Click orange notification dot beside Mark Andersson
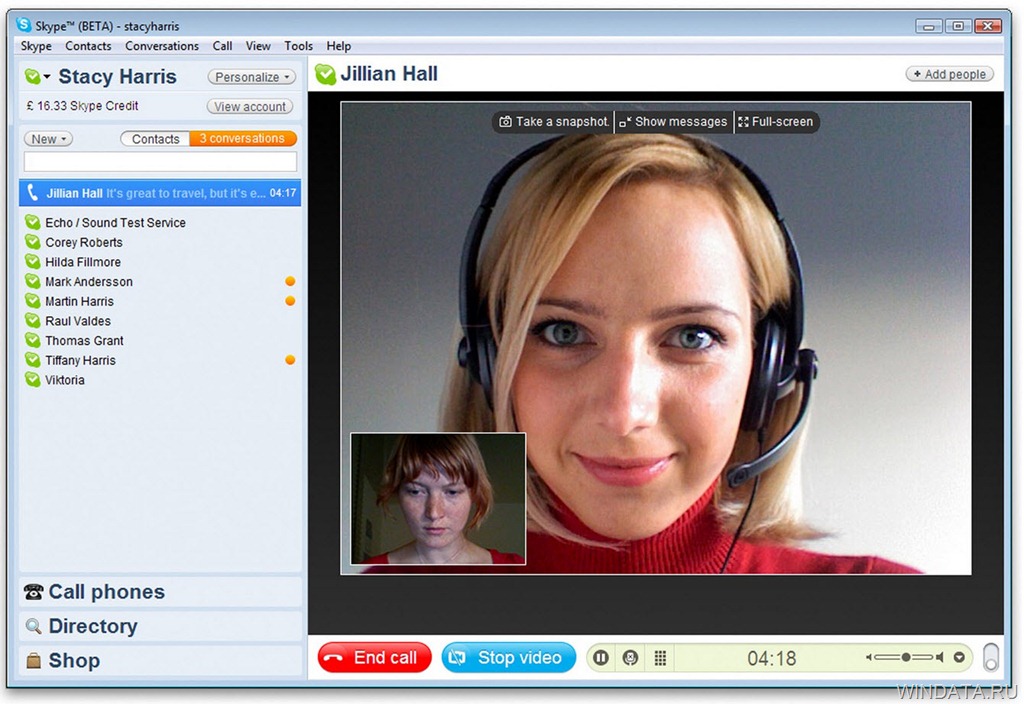The height and width of the screenshot is (704, 1024). (290, 281)
